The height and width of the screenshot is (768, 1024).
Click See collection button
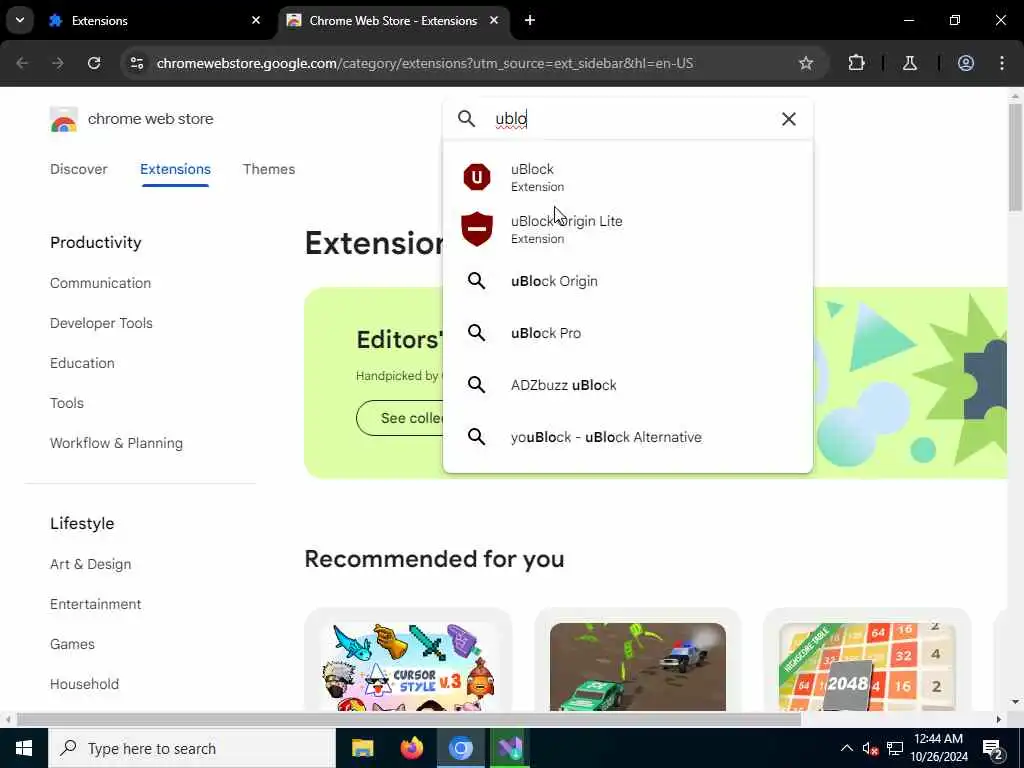click(402, 418)
